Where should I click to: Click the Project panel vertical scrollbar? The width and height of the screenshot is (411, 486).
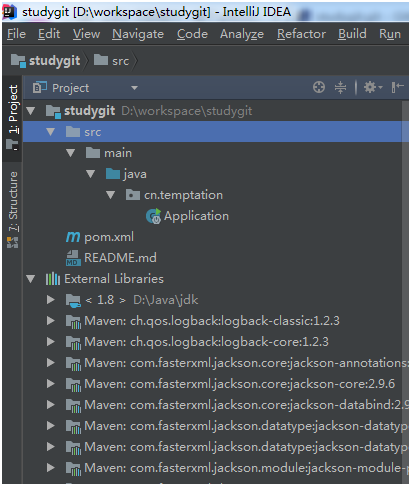405,290
